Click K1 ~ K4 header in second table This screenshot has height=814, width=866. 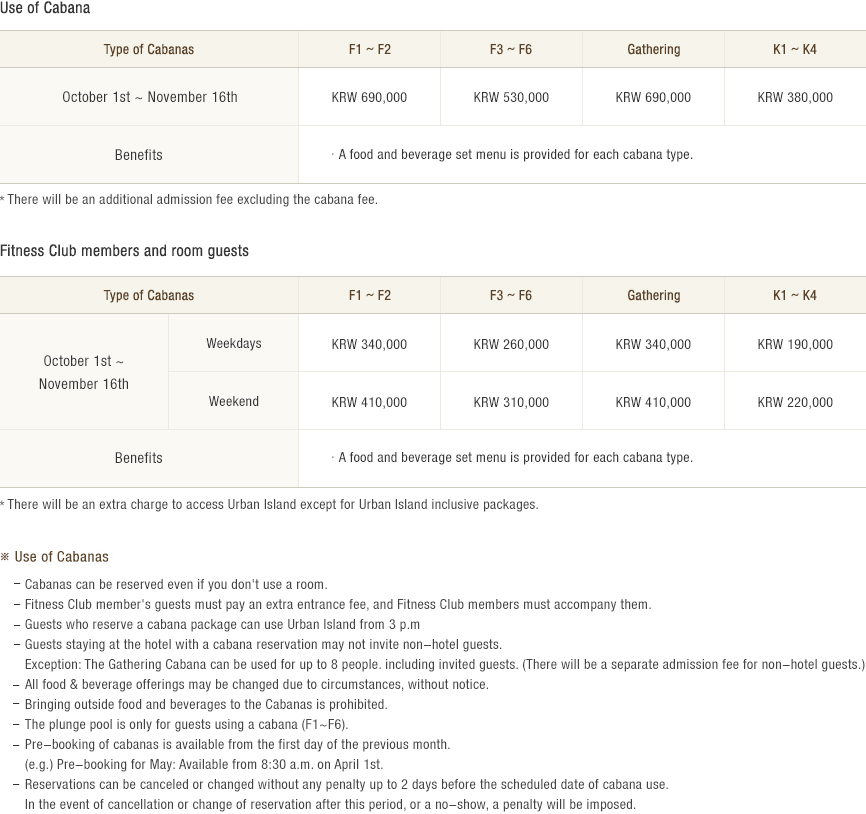point(795,295)
